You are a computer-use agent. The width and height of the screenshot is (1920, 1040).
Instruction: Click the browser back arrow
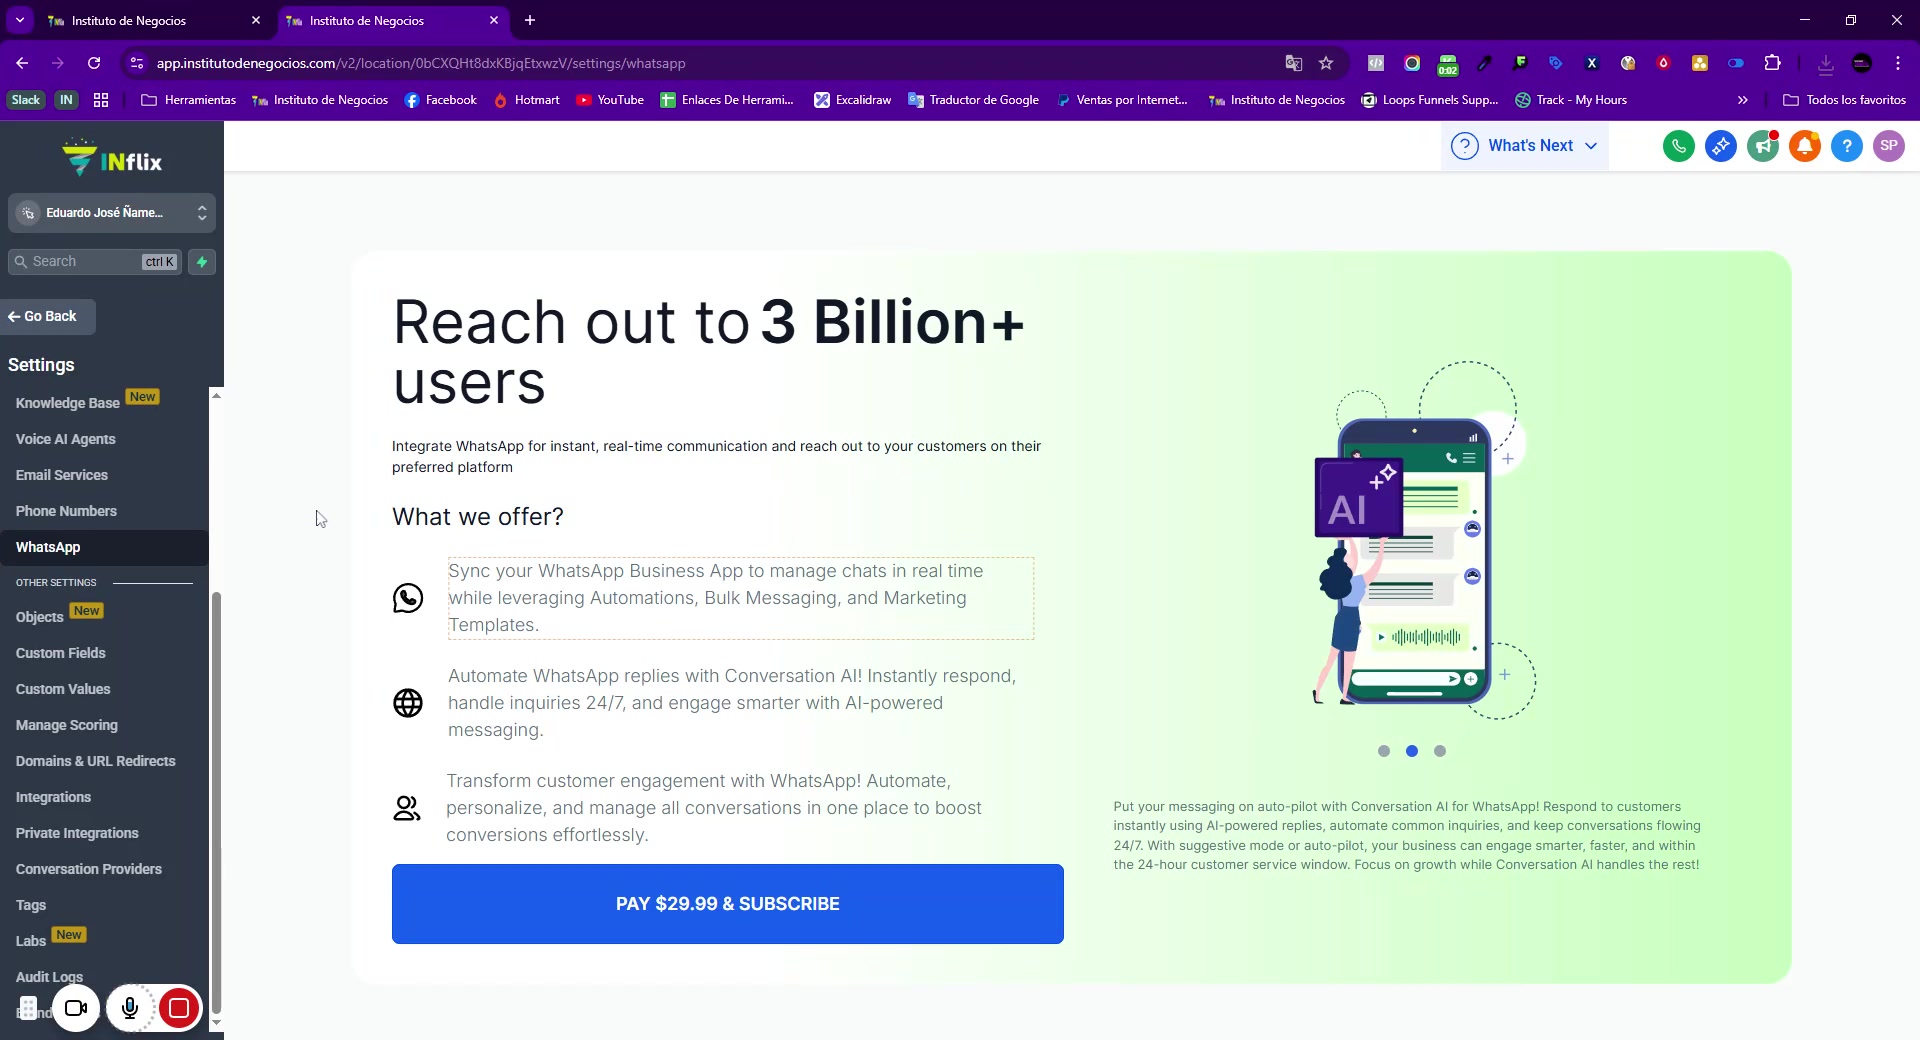[22, 63]
